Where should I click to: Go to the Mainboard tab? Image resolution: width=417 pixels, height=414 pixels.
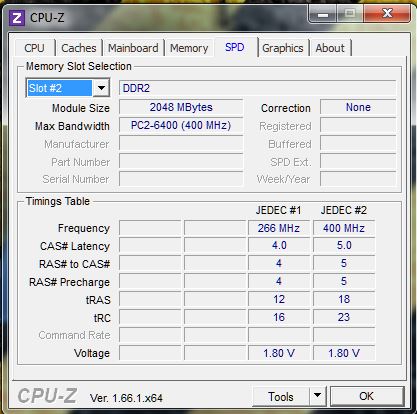click(x=133, y=48)
